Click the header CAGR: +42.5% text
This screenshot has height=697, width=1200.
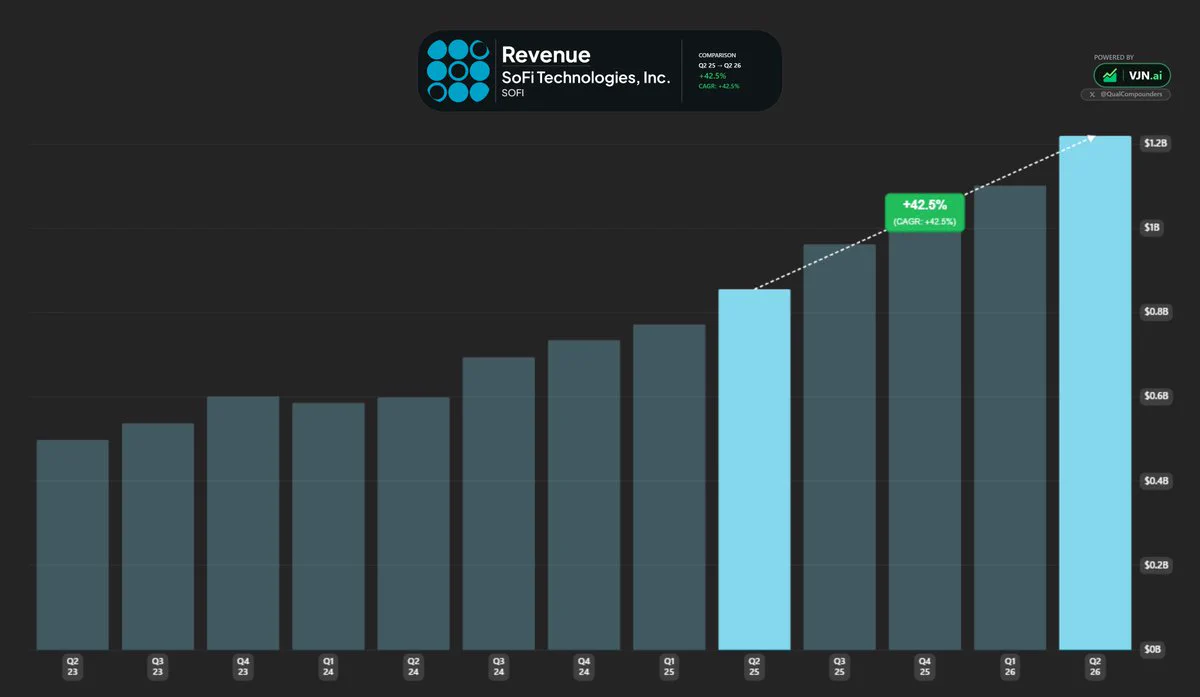tap(719, 86)
